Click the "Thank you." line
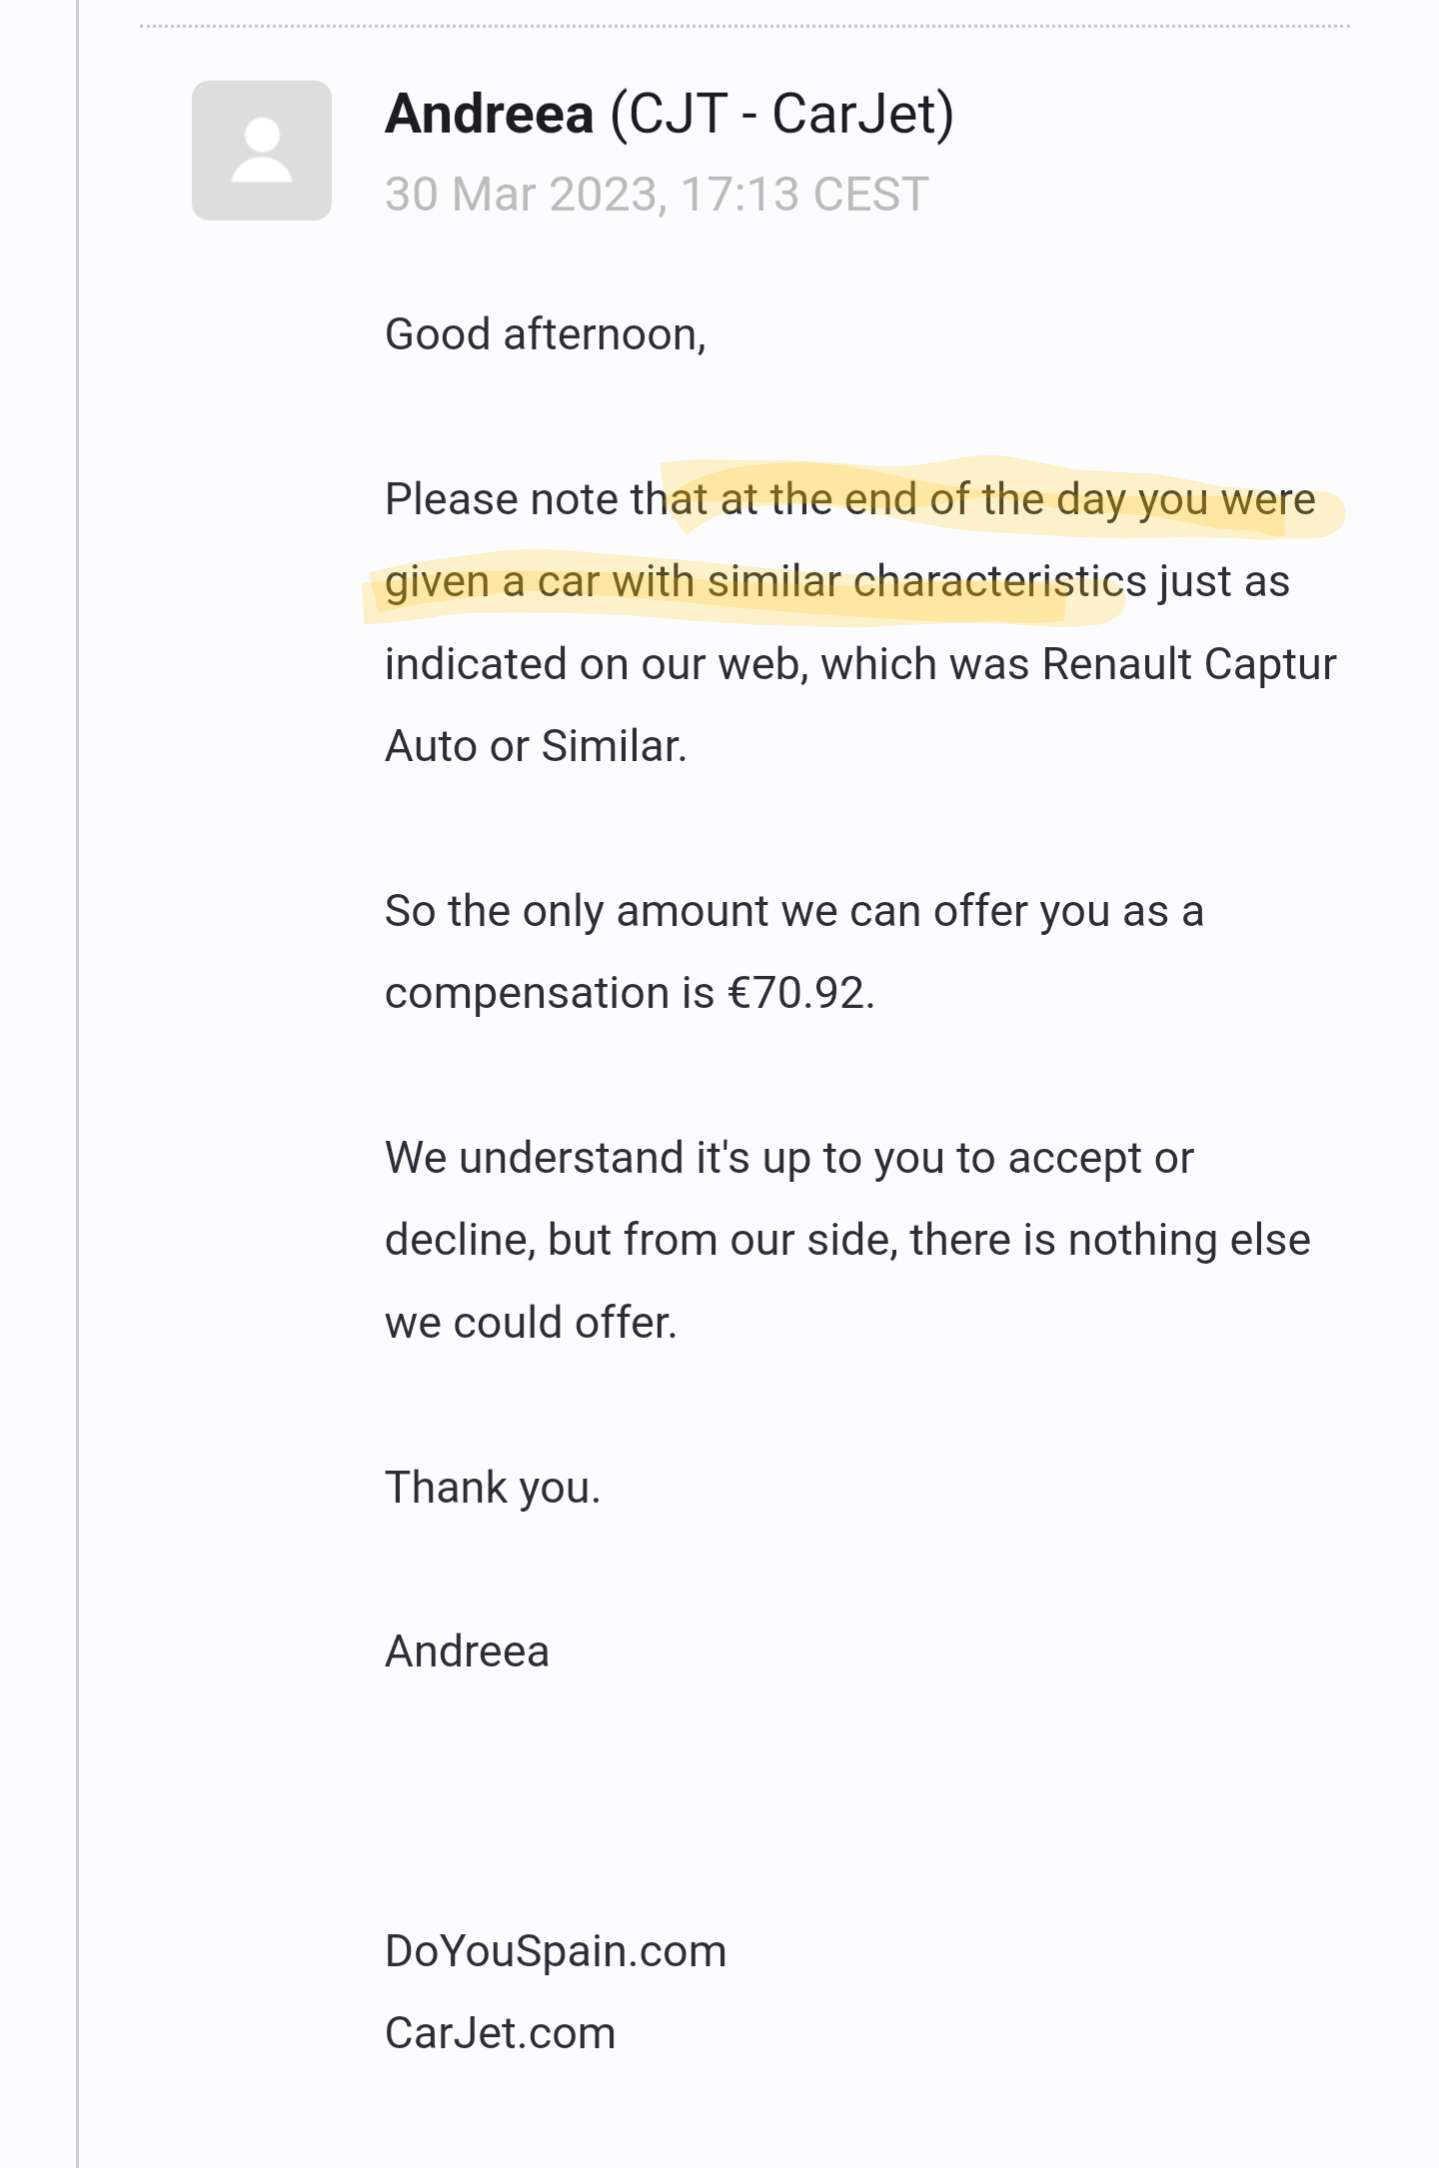Screen dimensions: 1439x2168 pyautogui.click(x=492, y=1487)
